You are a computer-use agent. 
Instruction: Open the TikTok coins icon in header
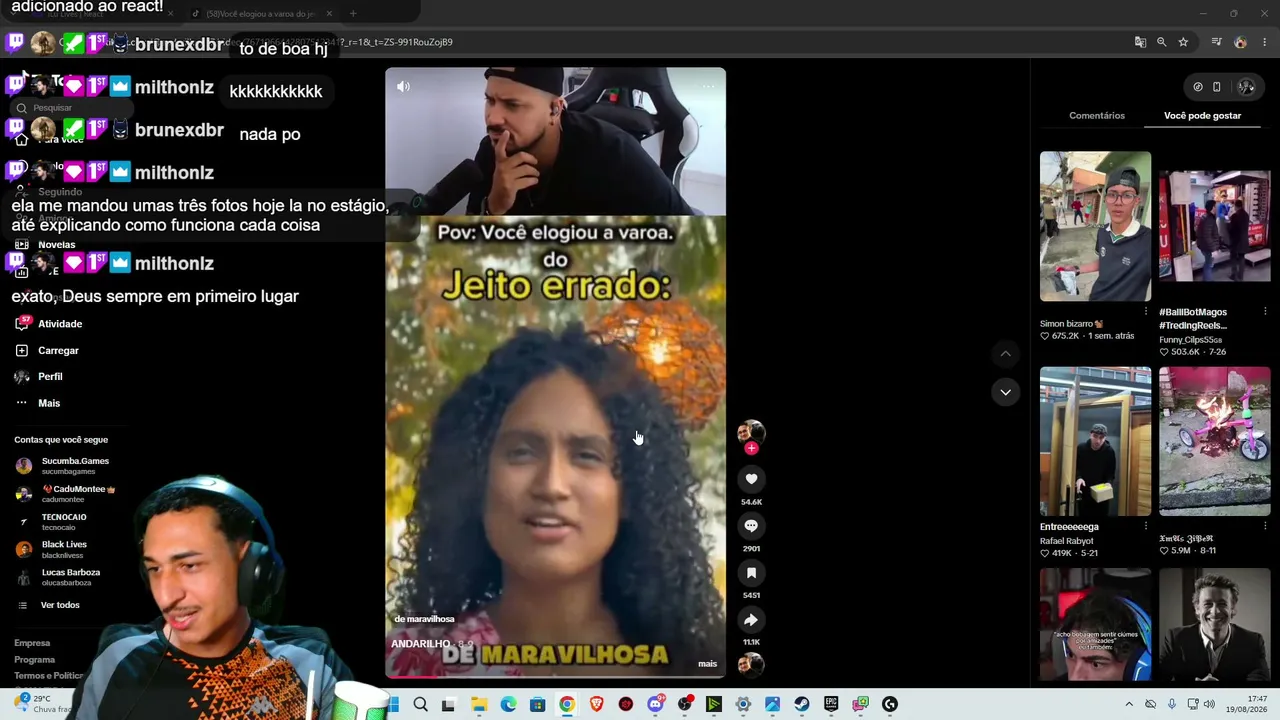(x=1198, y=87)
